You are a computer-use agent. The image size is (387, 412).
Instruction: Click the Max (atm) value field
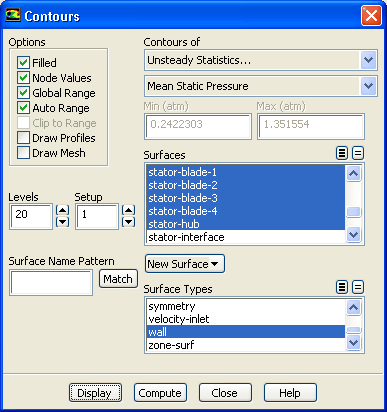pyautogui.click(x=311, y=126)
